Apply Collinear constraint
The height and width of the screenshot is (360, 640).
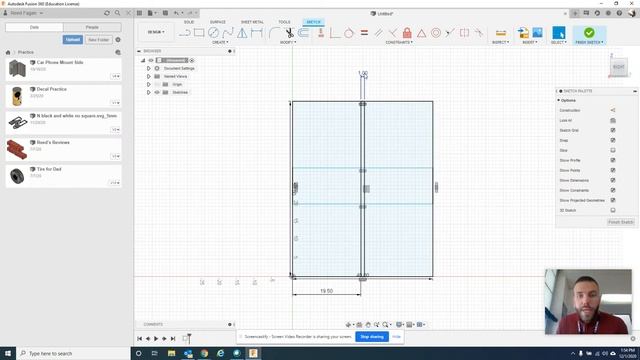450,33
